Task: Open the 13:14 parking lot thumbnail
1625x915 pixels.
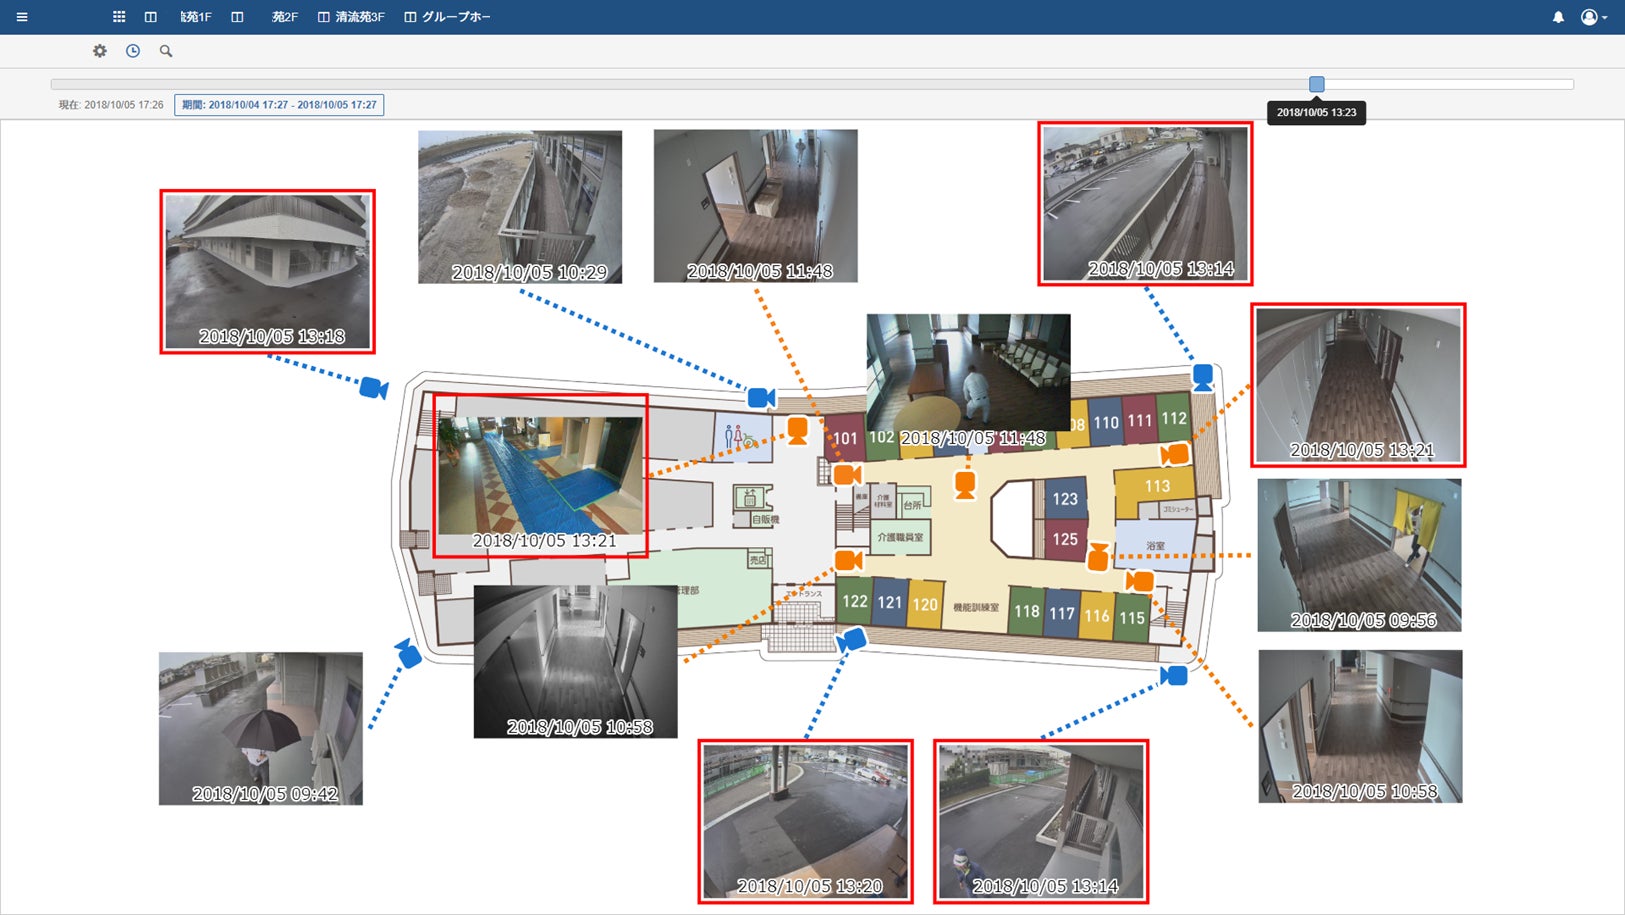Action: point(1145,204)
